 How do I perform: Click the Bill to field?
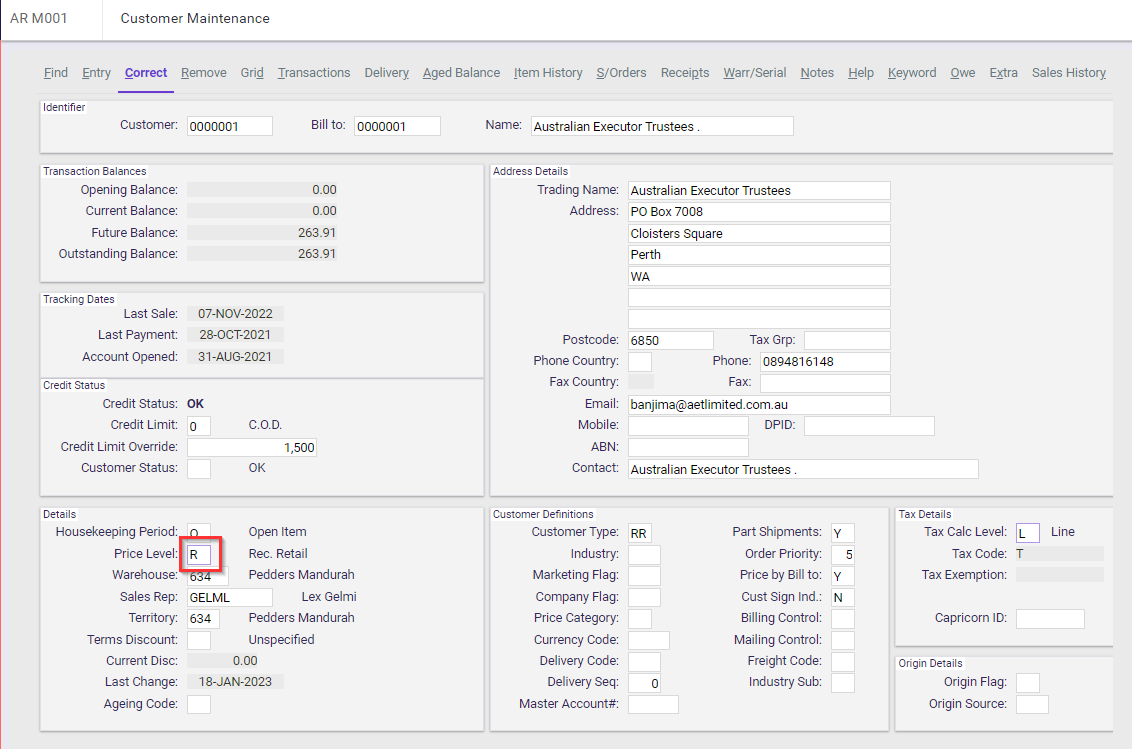pos(397,126)
